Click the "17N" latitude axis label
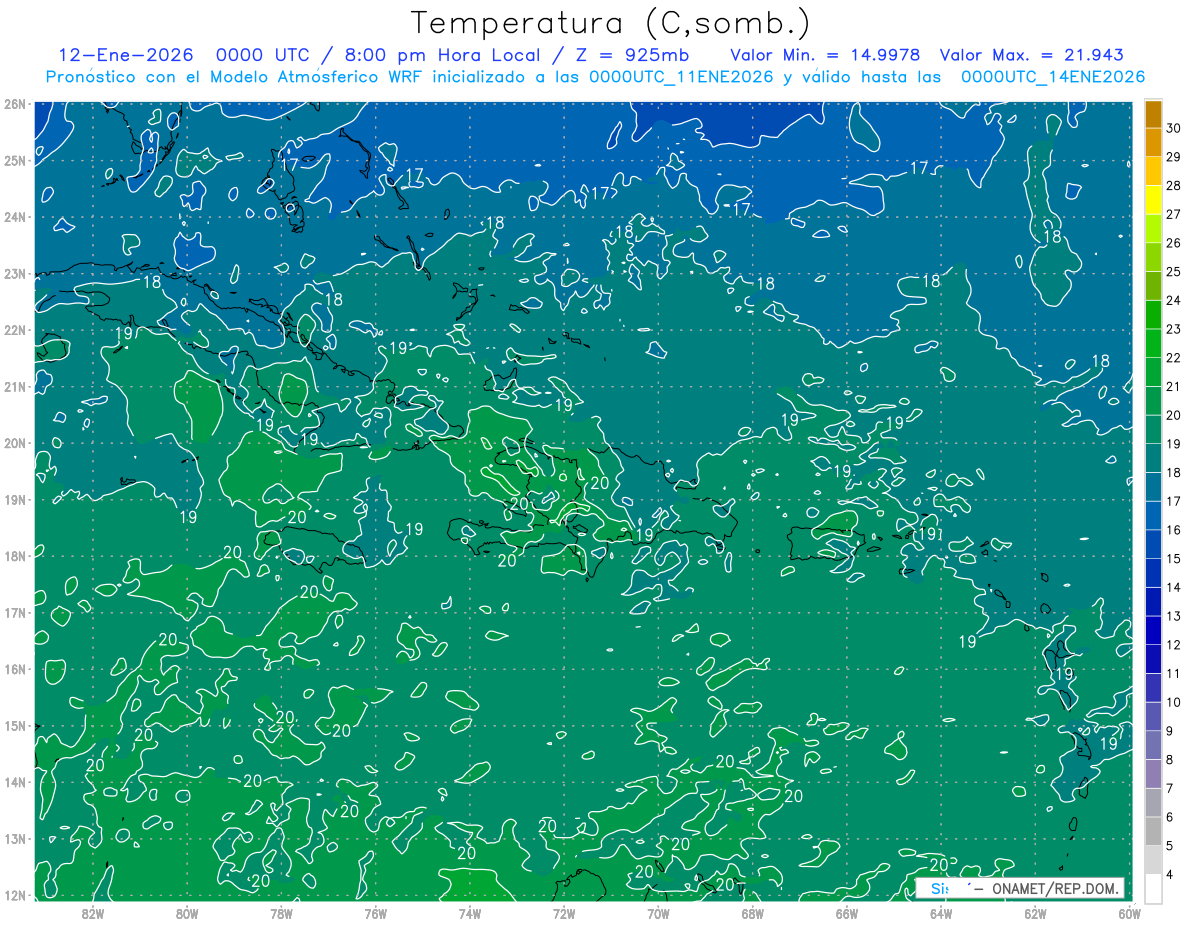Viewport: 1200px width, 927px height. 14,612
